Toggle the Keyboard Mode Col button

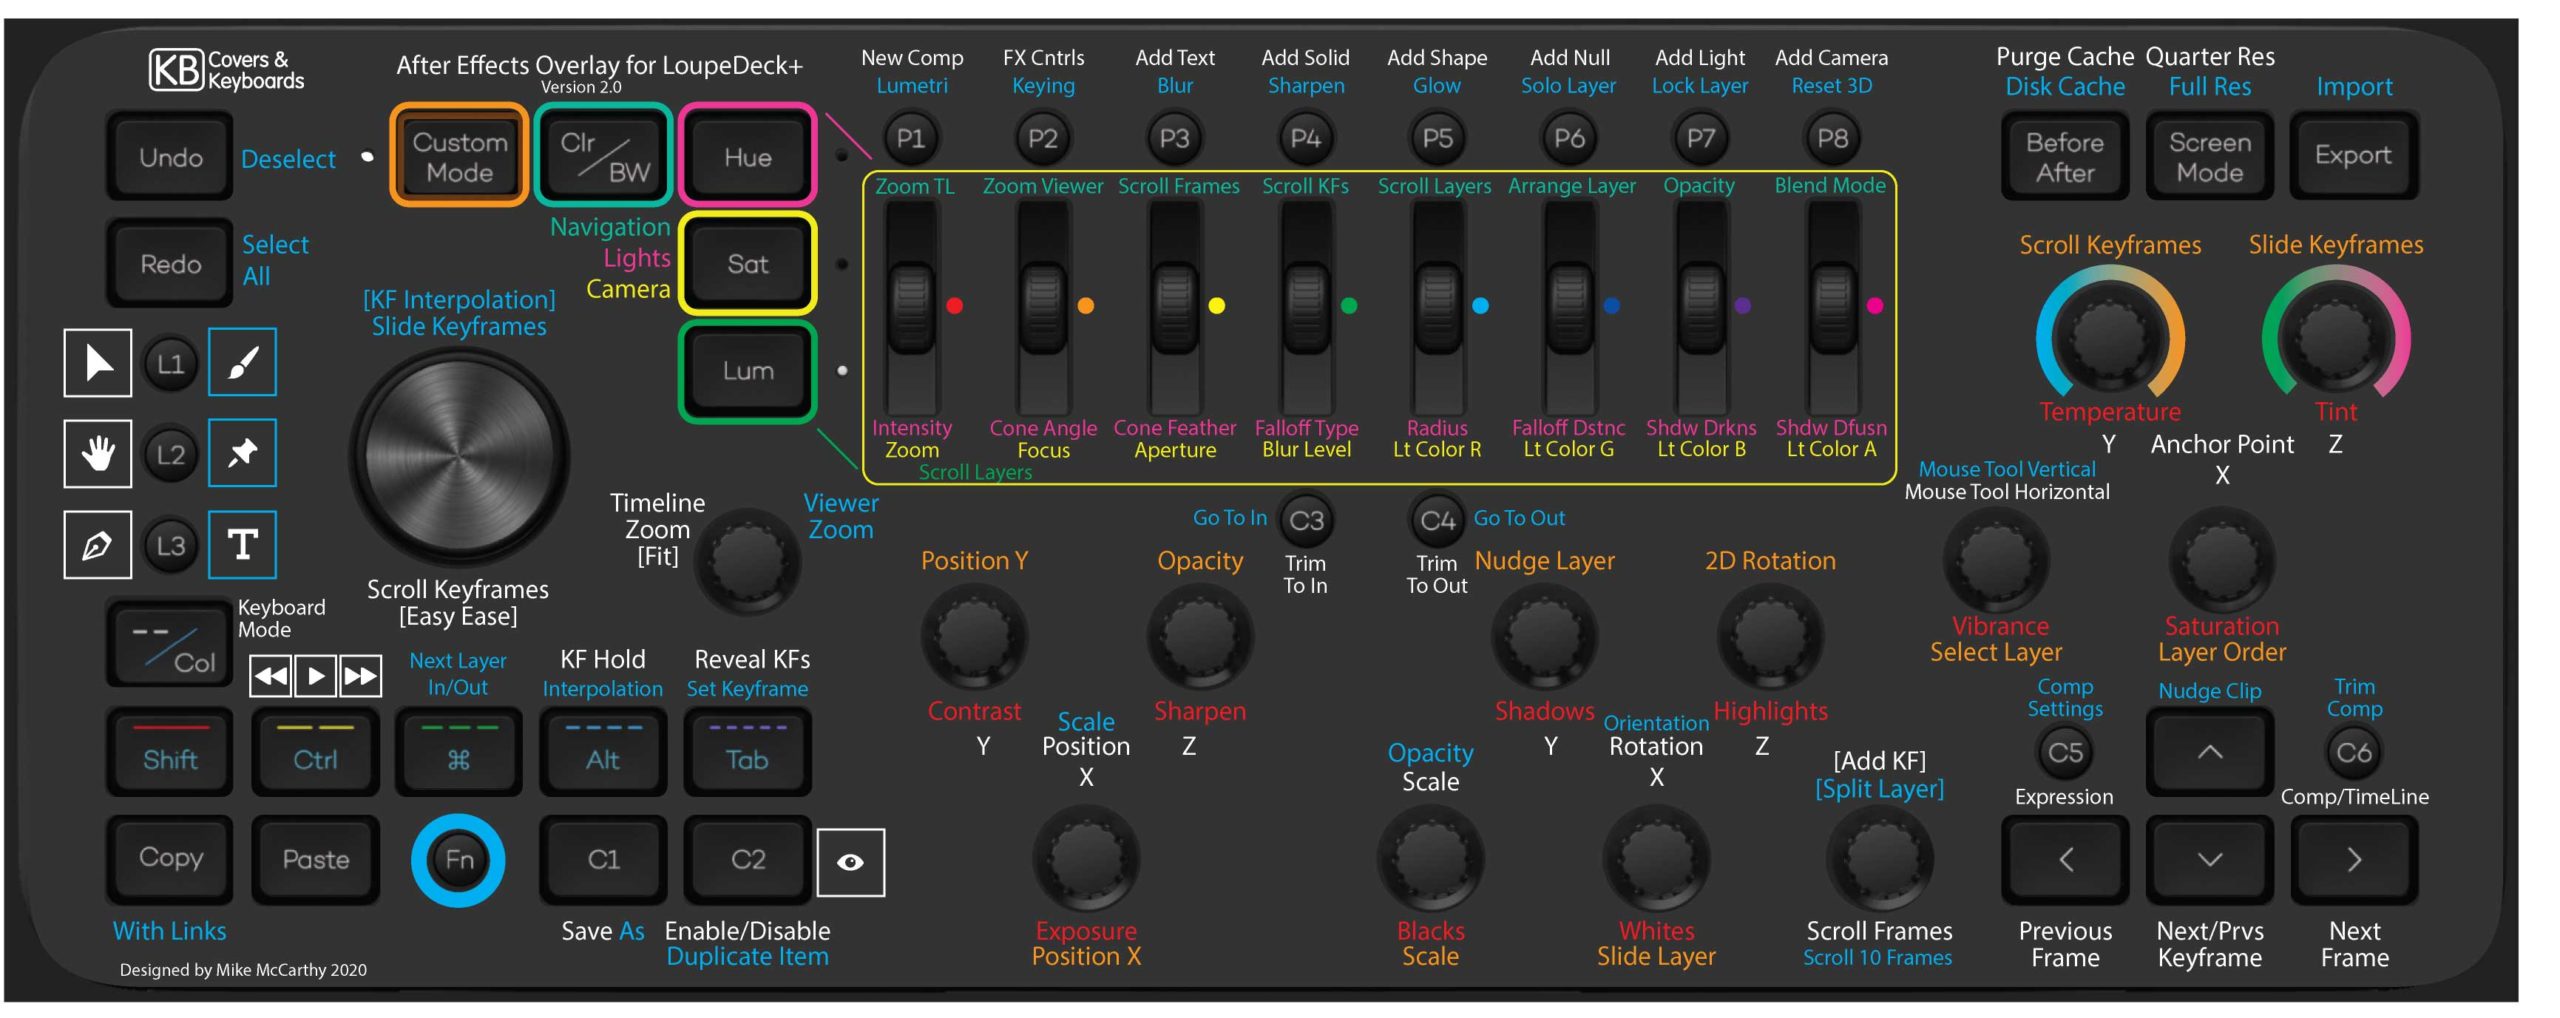point(170,643)
